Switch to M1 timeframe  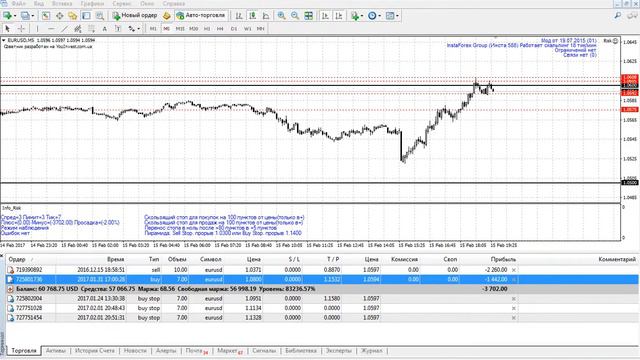pos(153,29)
